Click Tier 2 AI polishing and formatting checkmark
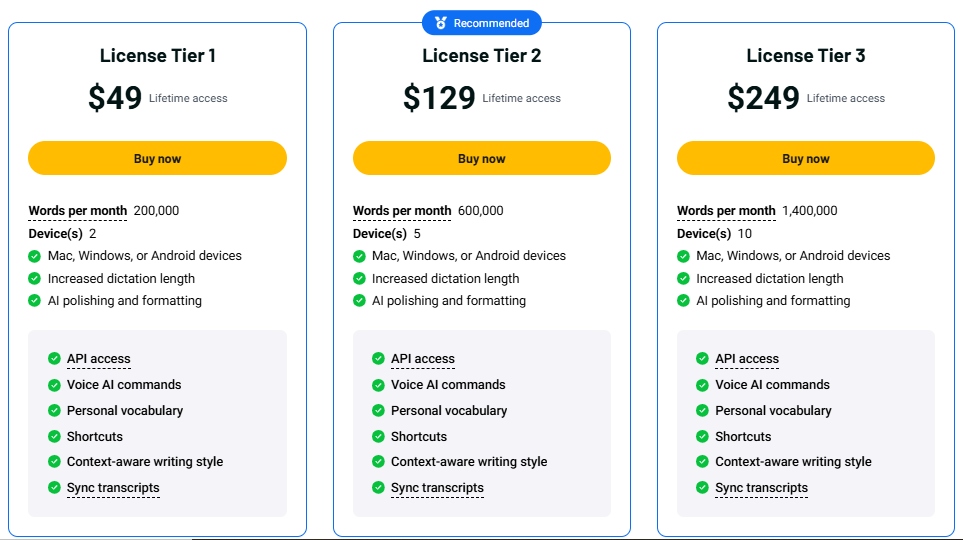This screenshot has width=963, height=540. 359,301
